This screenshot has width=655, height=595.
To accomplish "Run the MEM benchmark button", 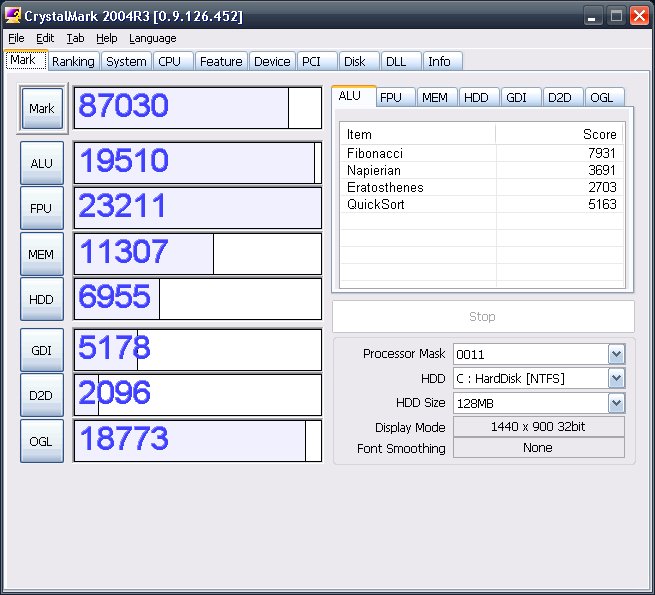I will click(x=42, y=254).
